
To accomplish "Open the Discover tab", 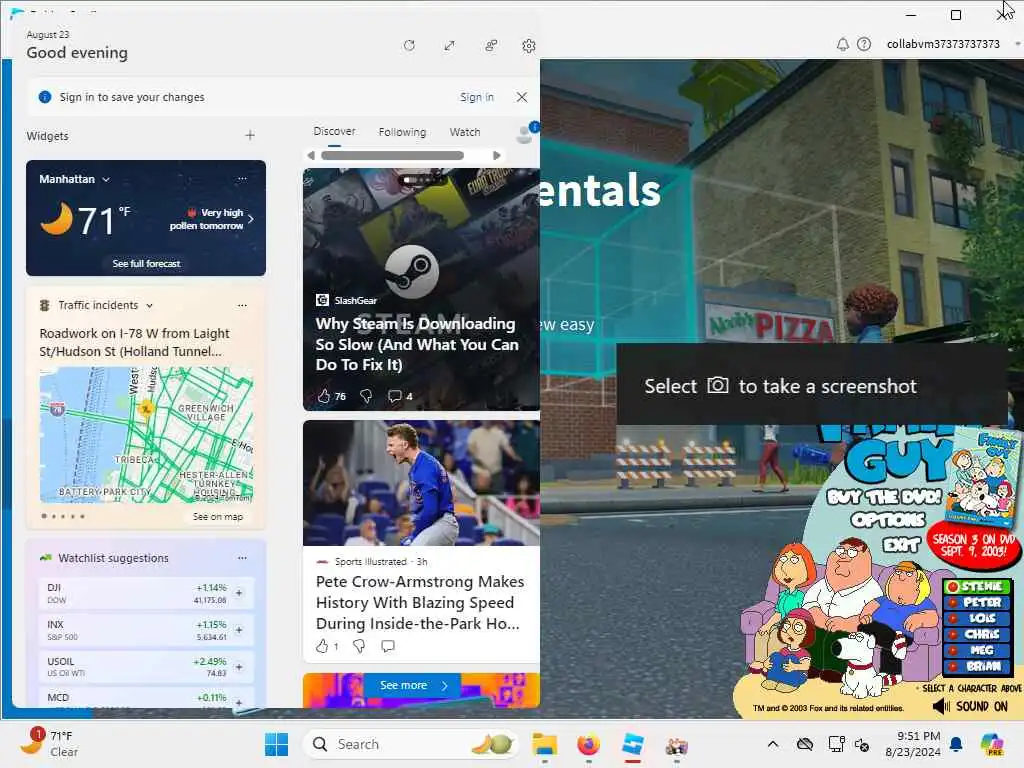I will [x=334, y=131].
